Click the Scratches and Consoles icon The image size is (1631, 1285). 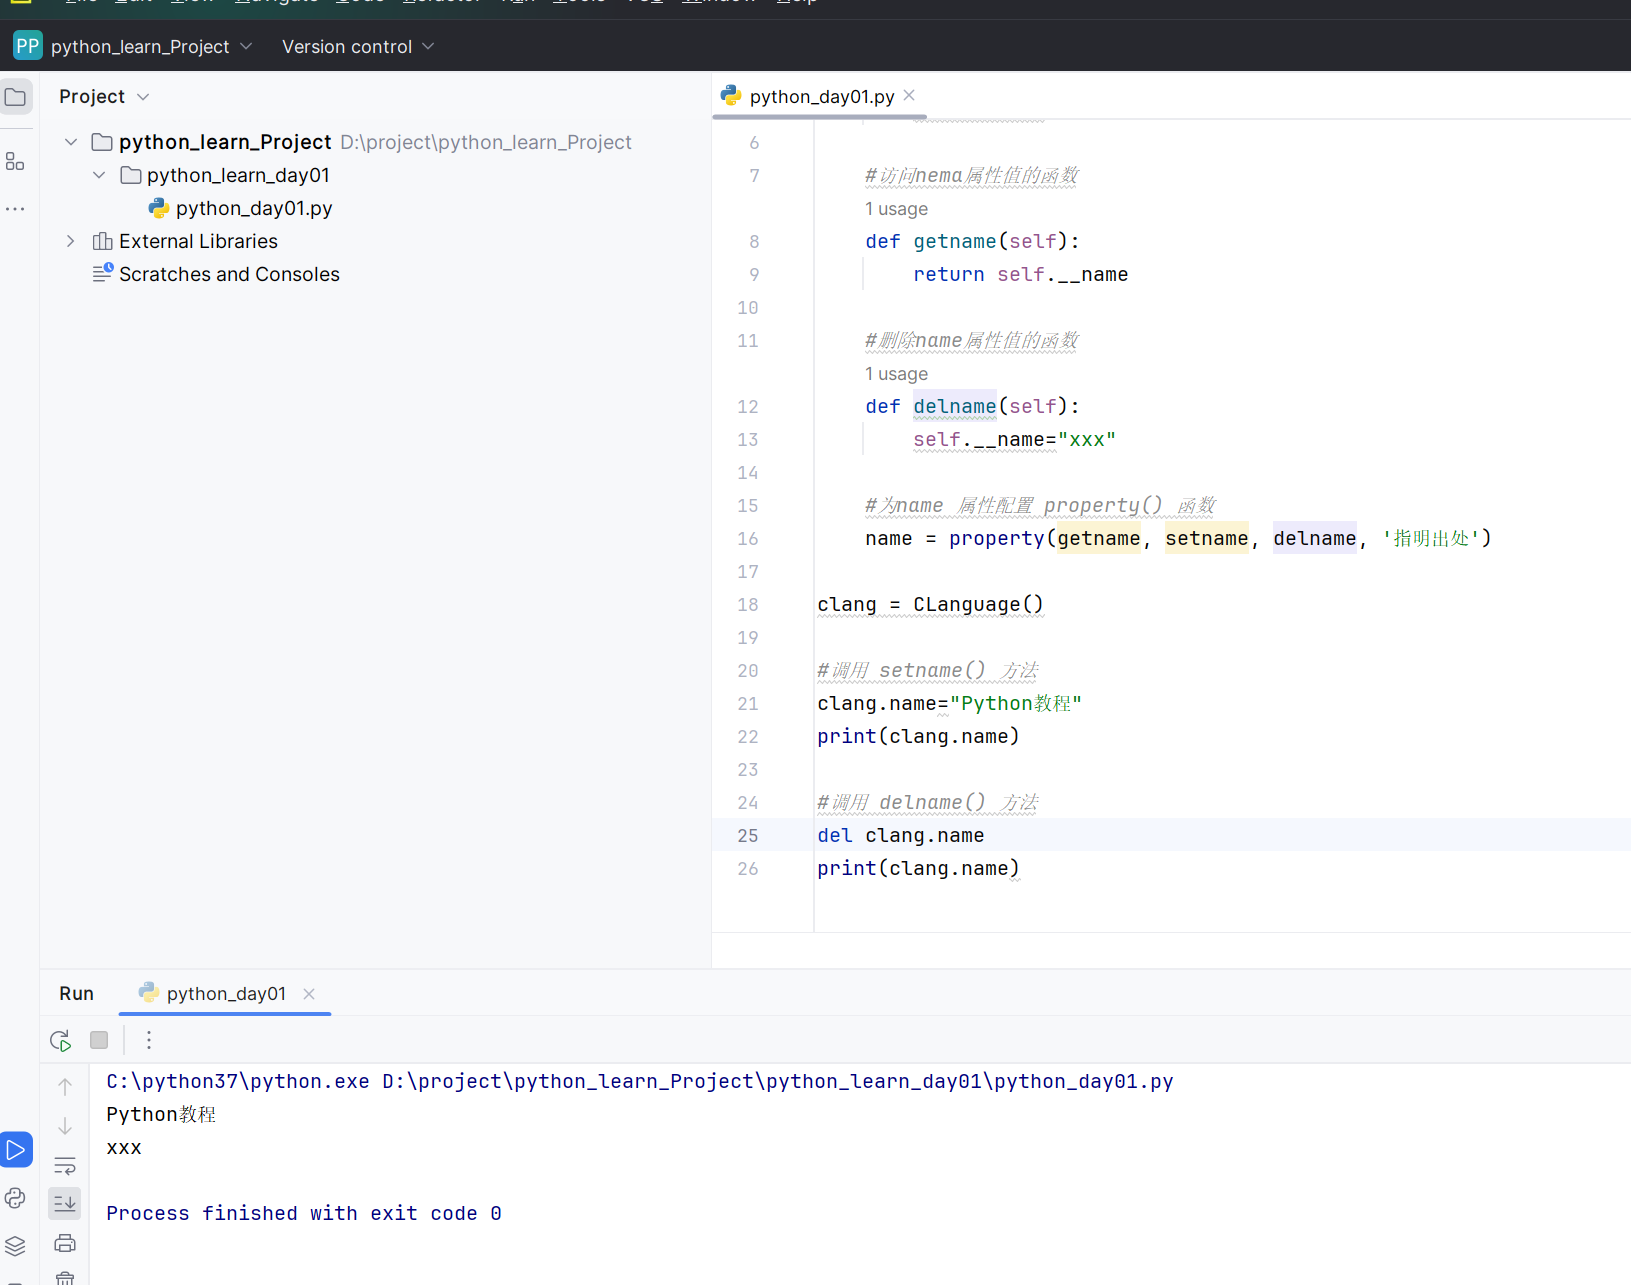click(103, 273)
